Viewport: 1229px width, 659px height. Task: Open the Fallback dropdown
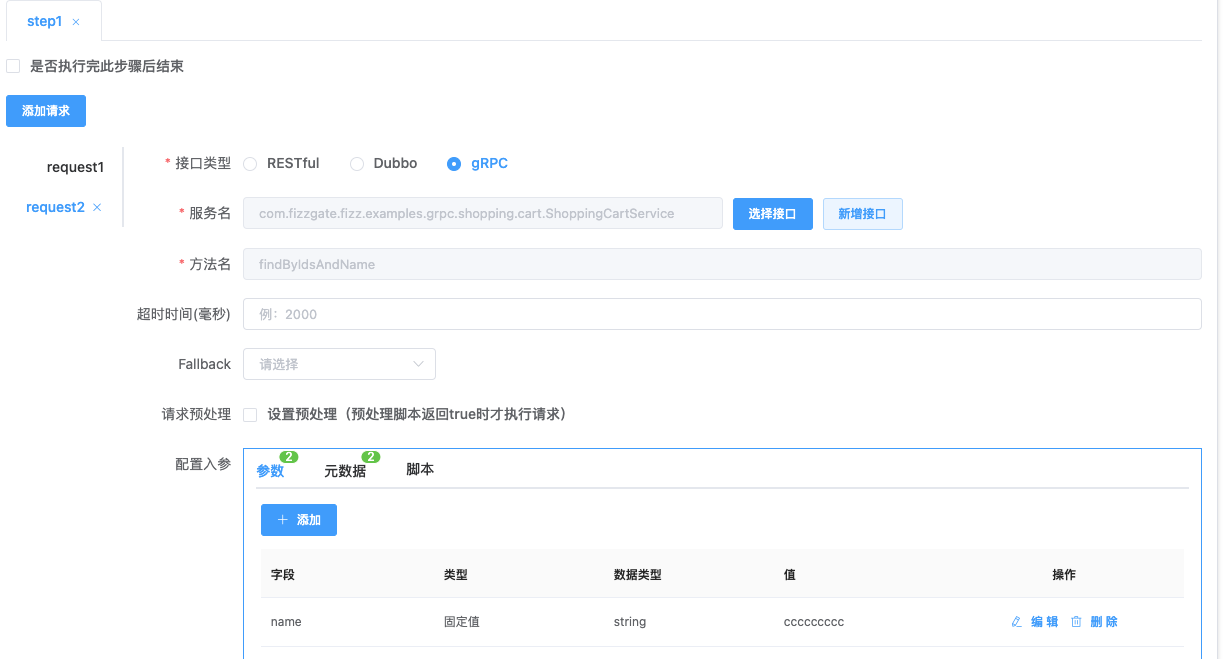[339, 364]
